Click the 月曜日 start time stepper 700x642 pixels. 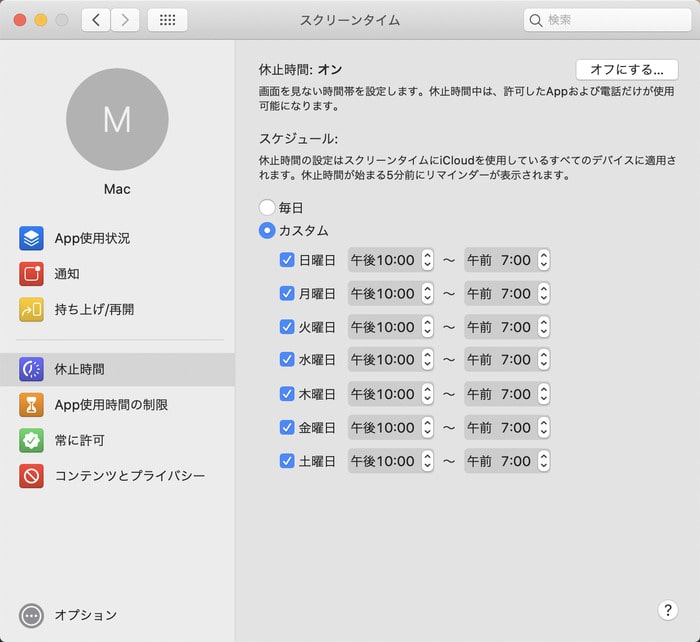(427, 294)
